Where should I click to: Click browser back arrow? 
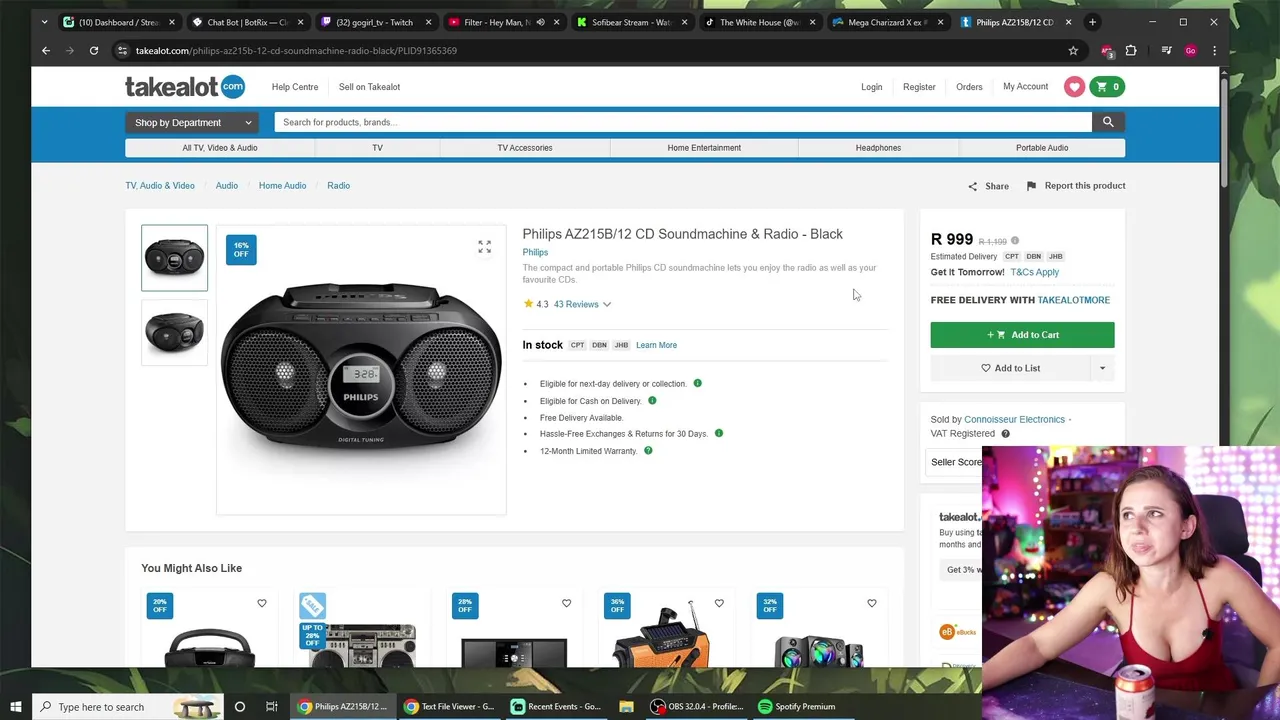[x=46, y=50]
